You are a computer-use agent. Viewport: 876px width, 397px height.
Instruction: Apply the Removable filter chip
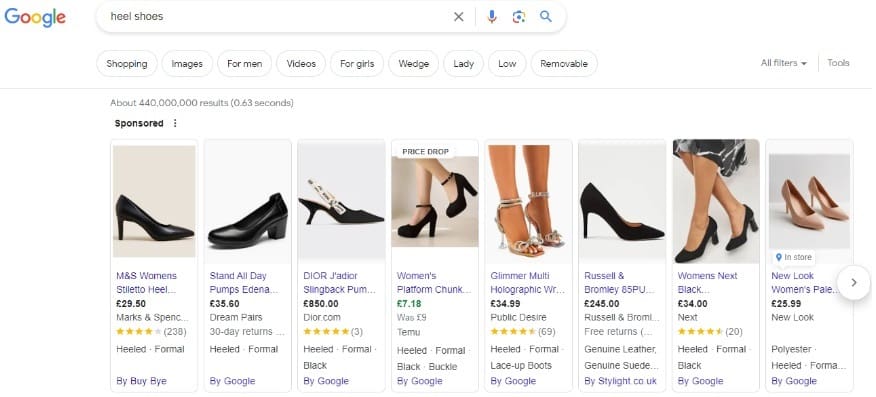pos(564,64)
